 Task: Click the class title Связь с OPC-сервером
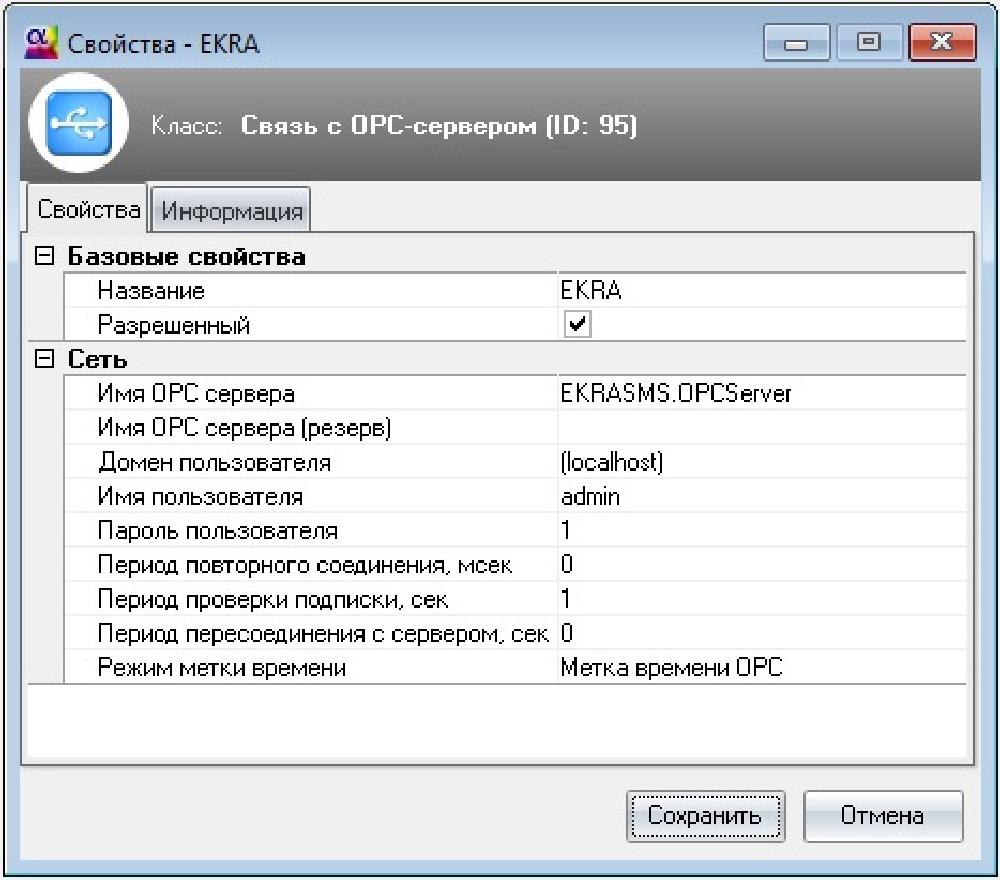pos(439,125)
